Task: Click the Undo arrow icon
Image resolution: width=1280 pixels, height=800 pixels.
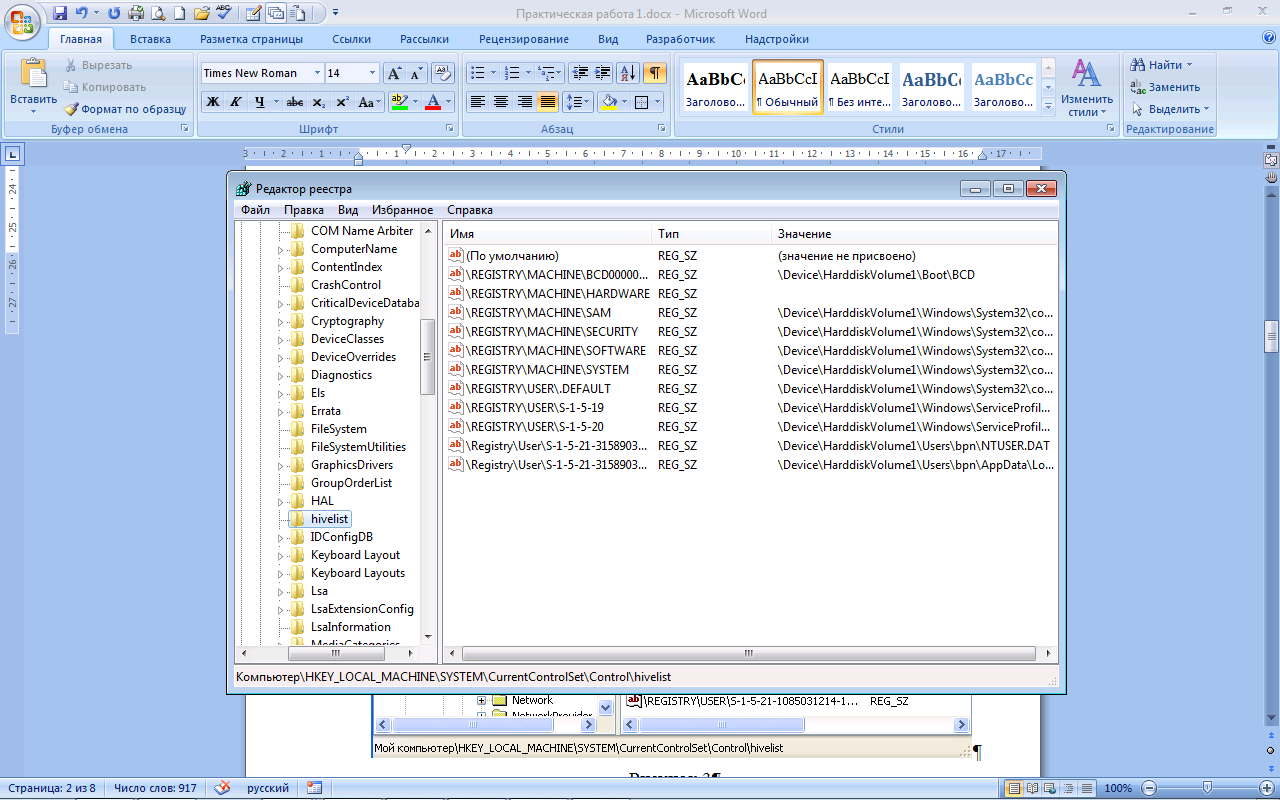Action: coord(82,13)
